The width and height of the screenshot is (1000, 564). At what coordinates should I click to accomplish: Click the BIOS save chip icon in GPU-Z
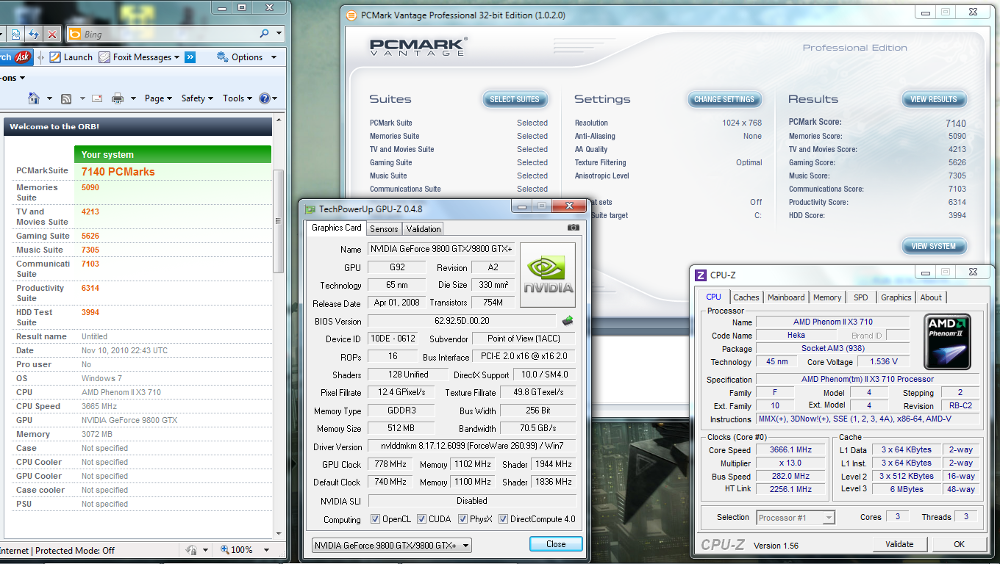pos(568,321)
